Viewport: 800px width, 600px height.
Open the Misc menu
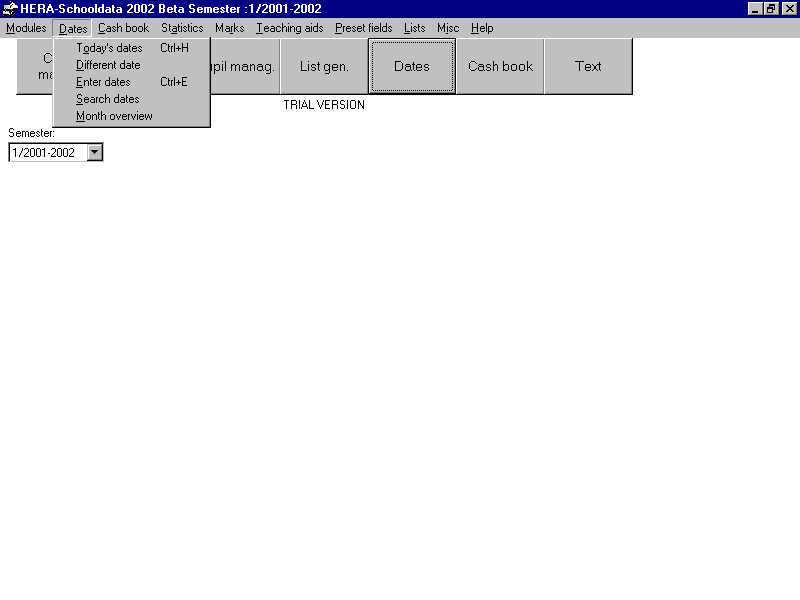tap(448, 28)
